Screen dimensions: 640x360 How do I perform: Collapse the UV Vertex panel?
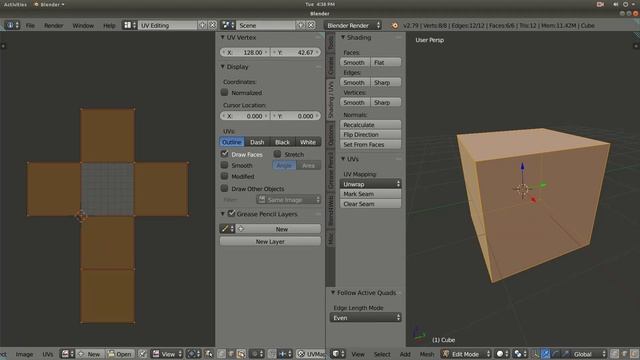click(223, 37)
